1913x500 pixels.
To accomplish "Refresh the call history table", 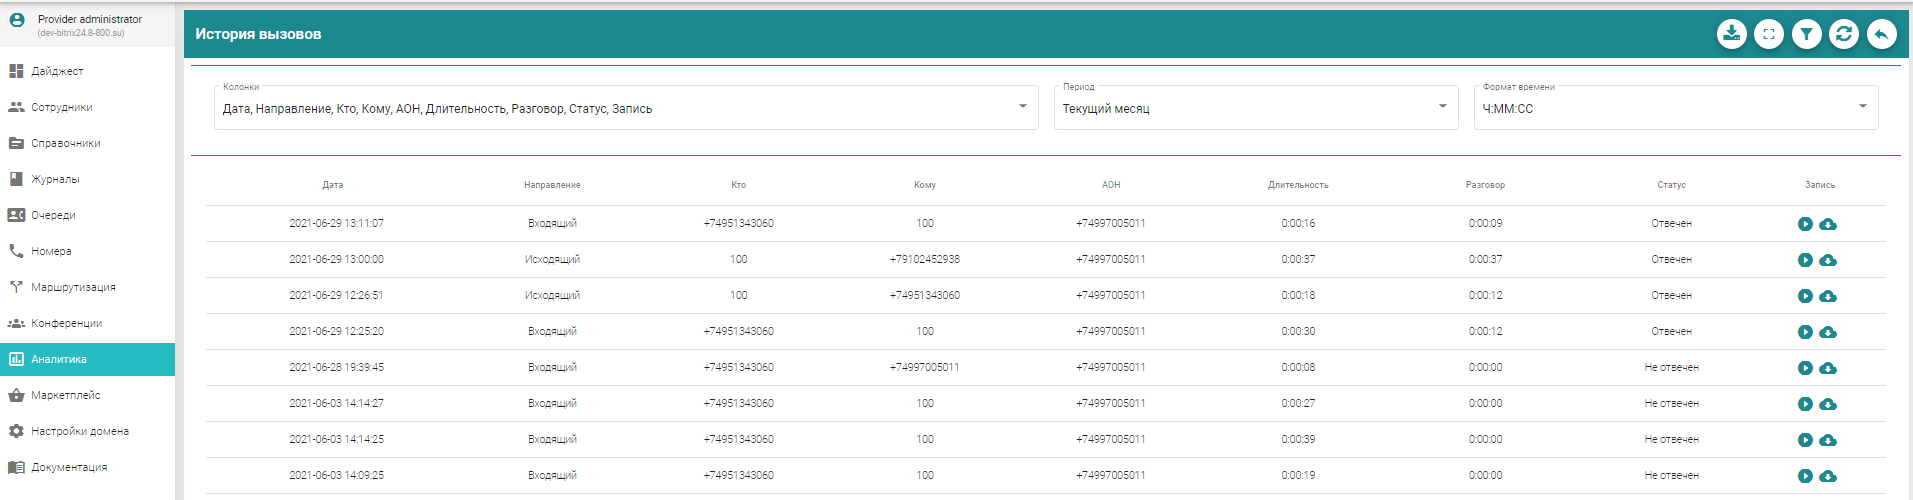I will tap(1844, 34).
